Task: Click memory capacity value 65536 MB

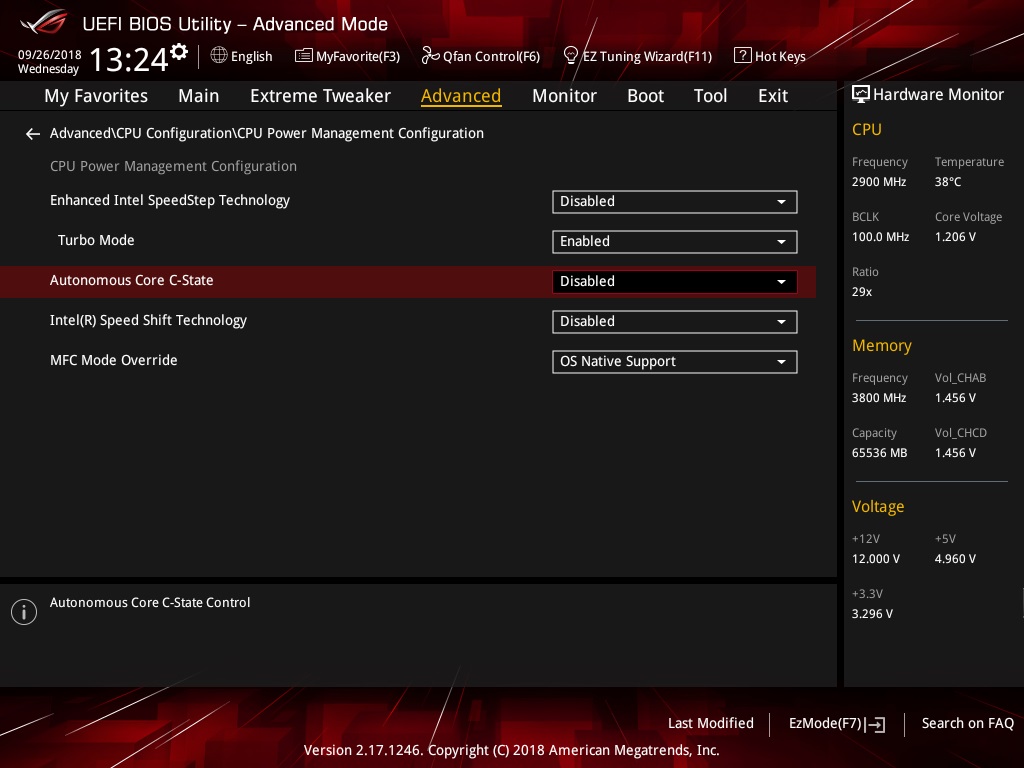Action: [x=879, y=453]
